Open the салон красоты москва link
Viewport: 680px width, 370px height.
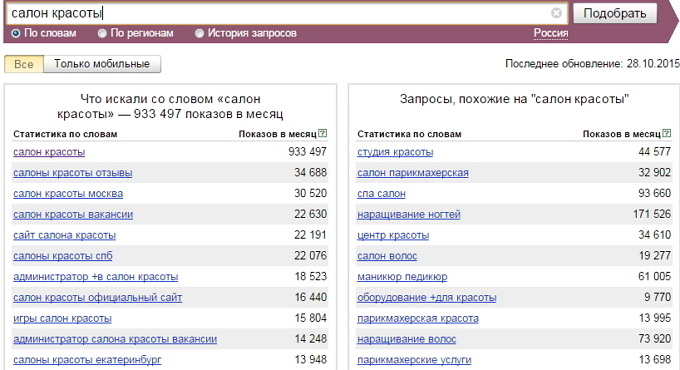(68, 193)
